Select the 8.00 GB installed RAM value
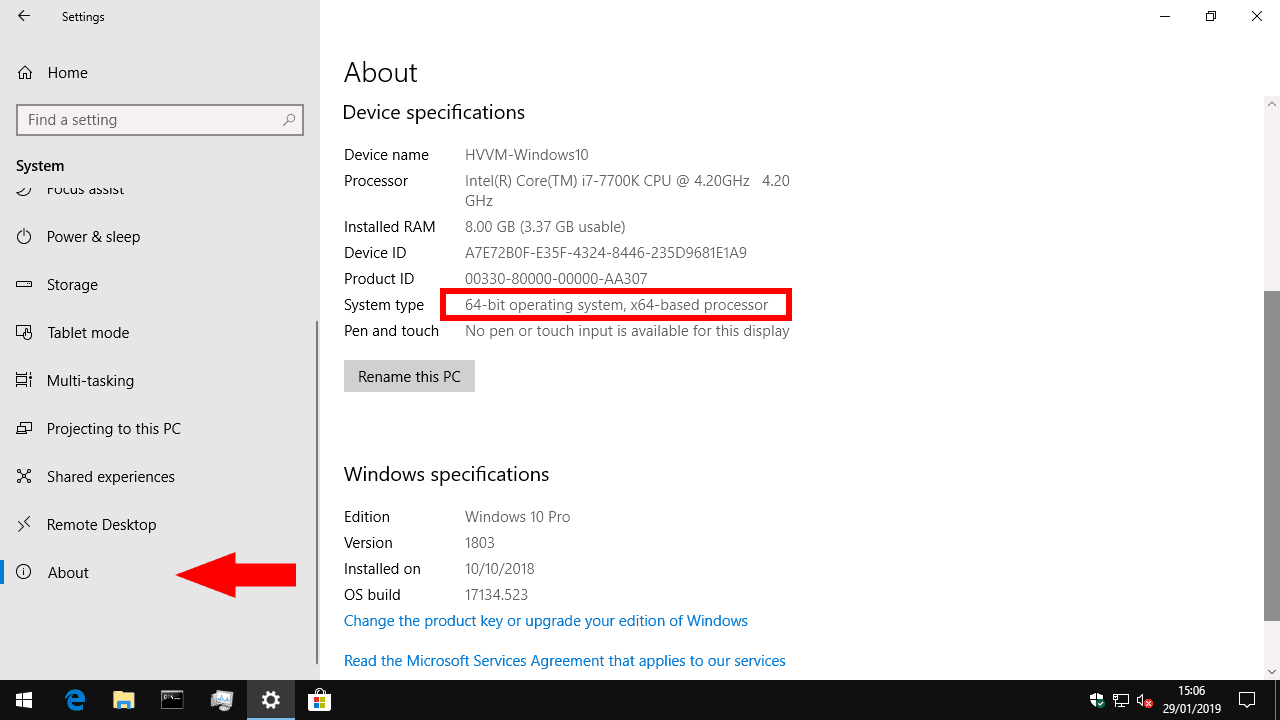This screenshot has height=720, width=1280. point(545,227)
